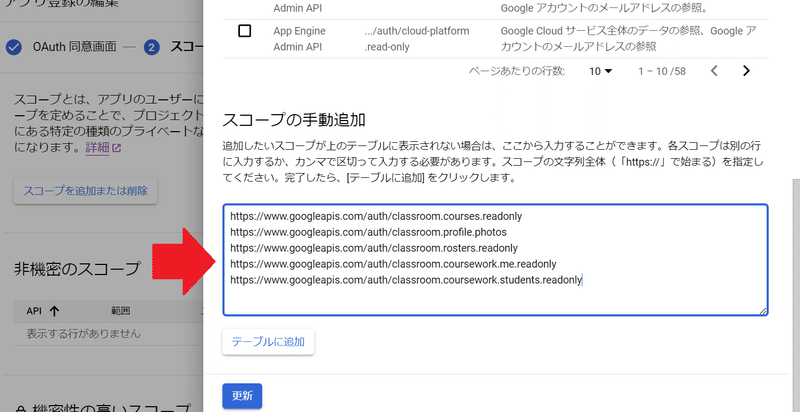Click the external-link icon beside 詳細
The width and height of the screenshot is (800, 412).
pos(117,148)
